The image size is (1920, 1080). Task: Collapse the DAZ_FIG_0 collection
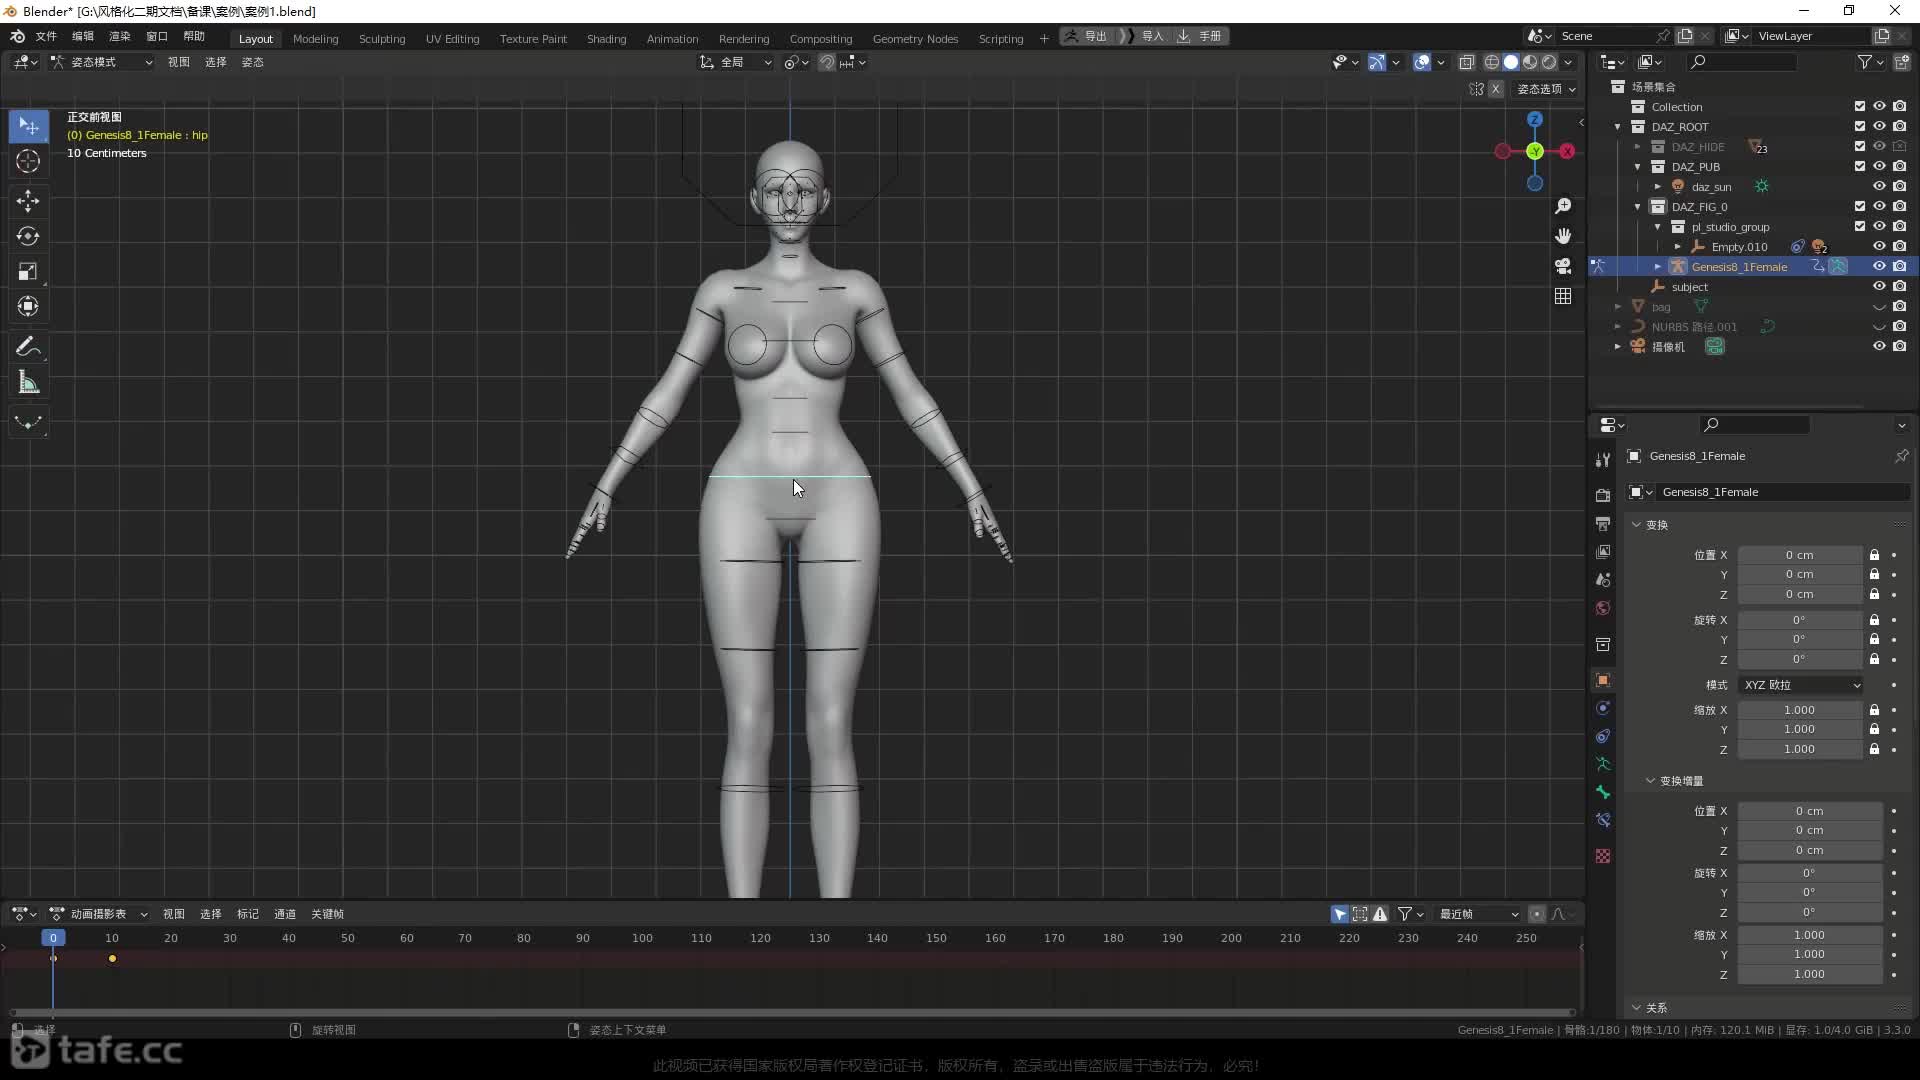[x=1638, y=207]
